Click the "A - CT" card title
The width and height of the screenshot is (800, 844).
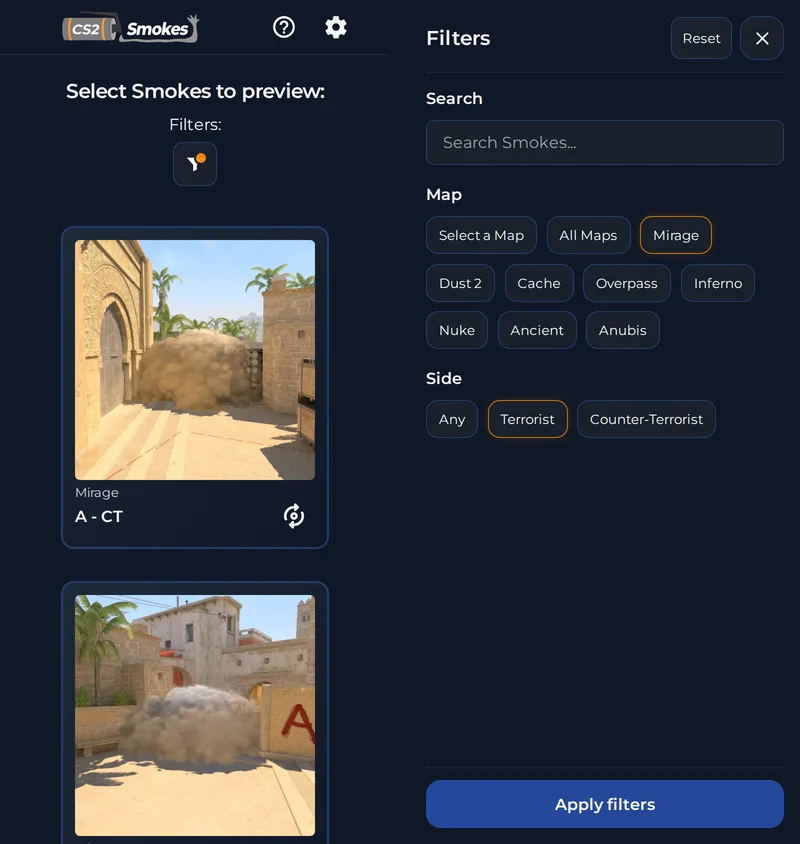(x=99, y=517)
